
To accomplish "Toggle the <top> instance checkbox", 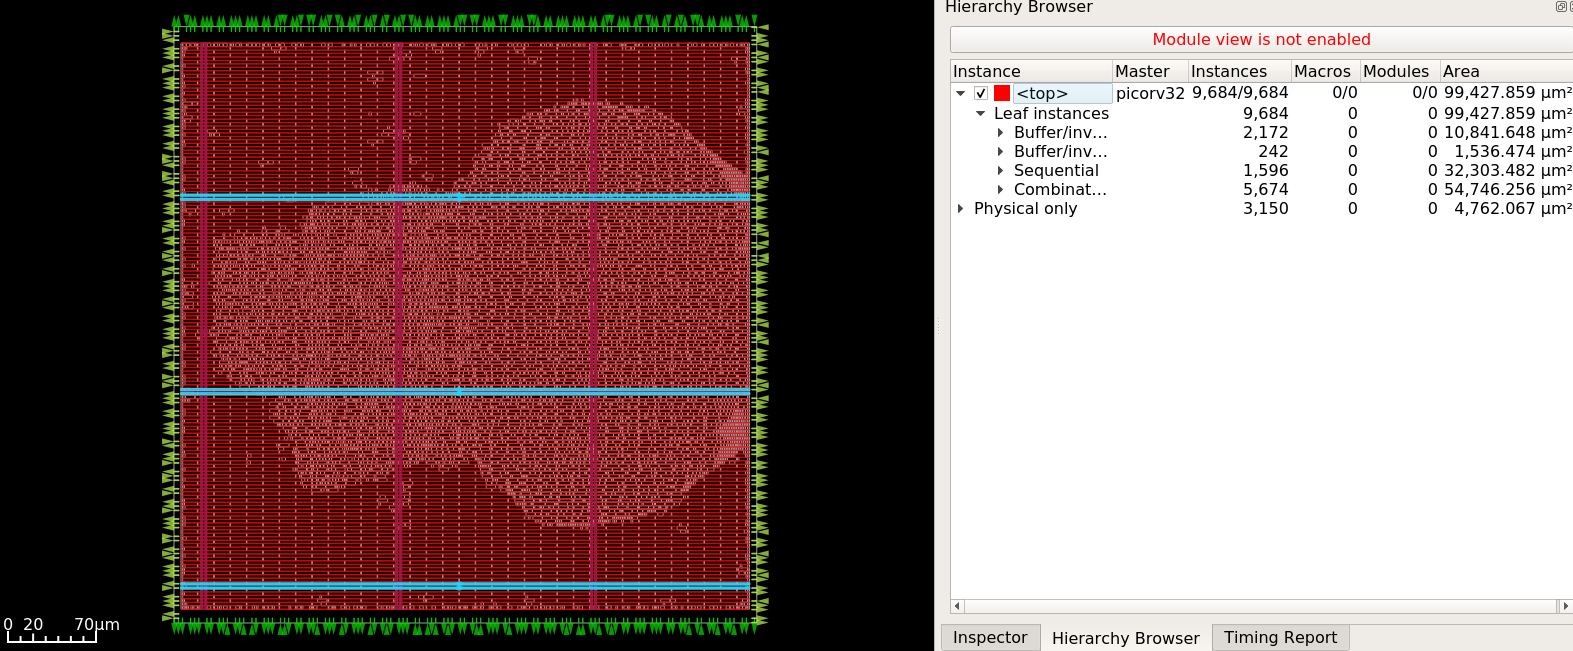I will pos(981,93).
